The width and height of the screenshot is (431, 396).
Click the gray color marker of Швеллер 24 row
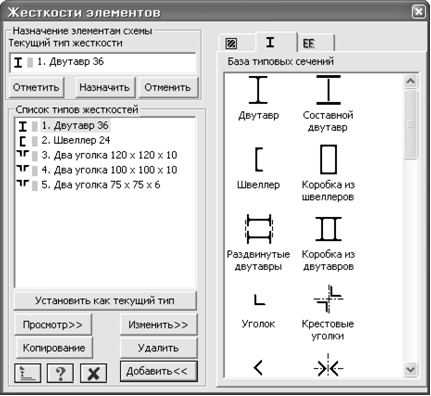pos(35,141)
